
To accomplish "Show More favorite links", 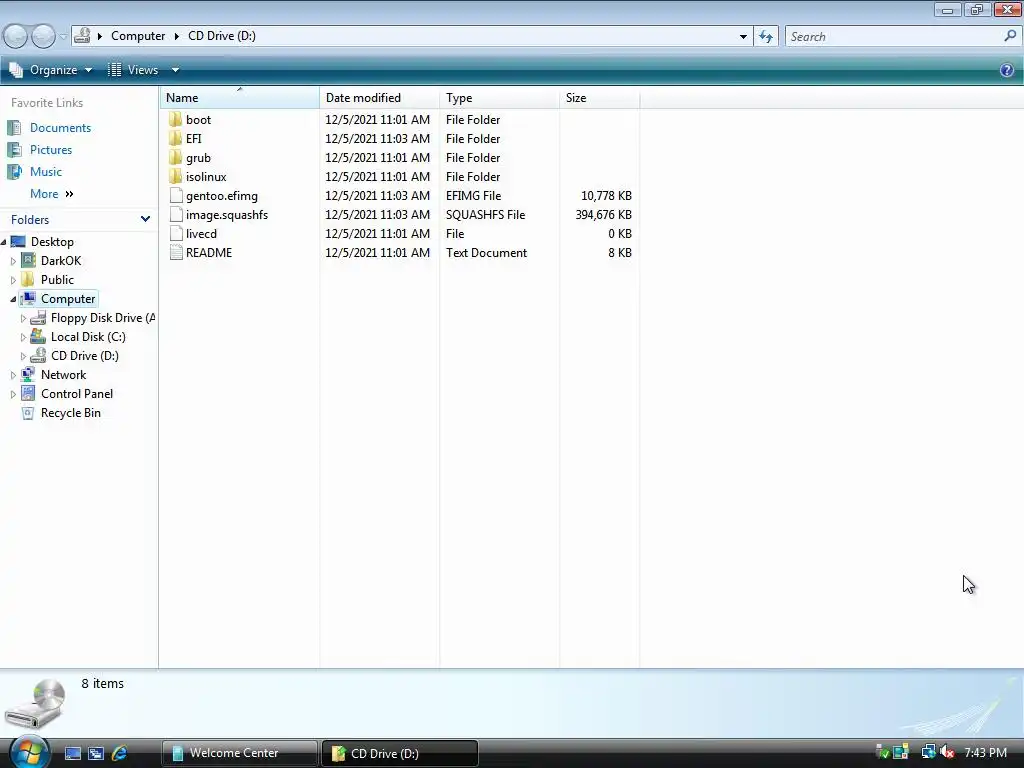I will coord(52,194).
